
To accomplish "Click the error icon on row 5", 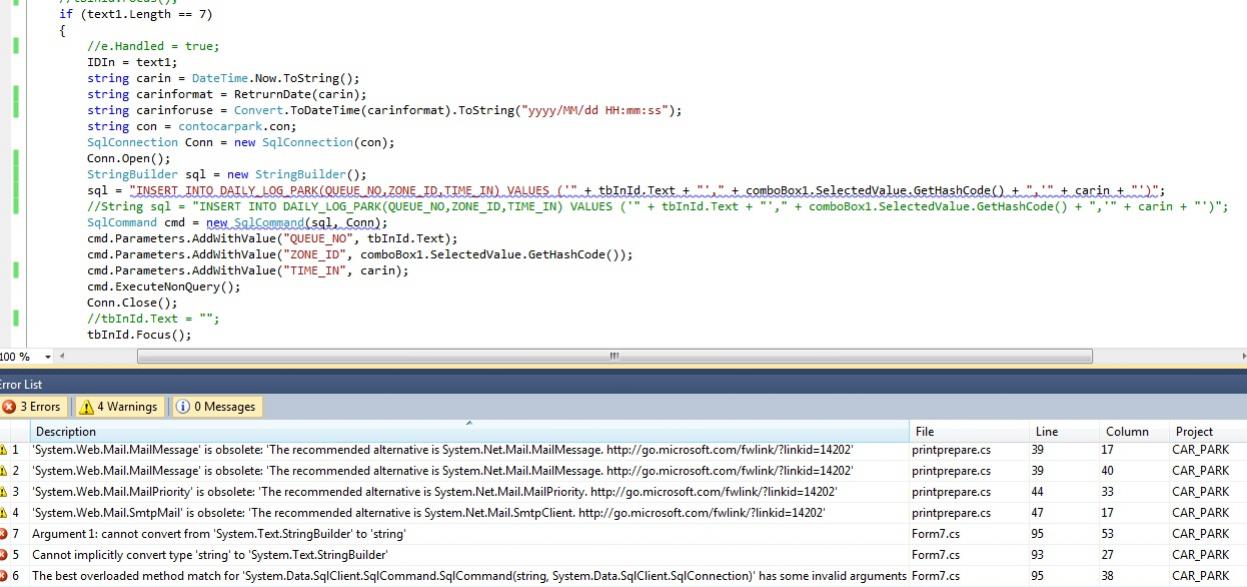I will tap(3, 555).
